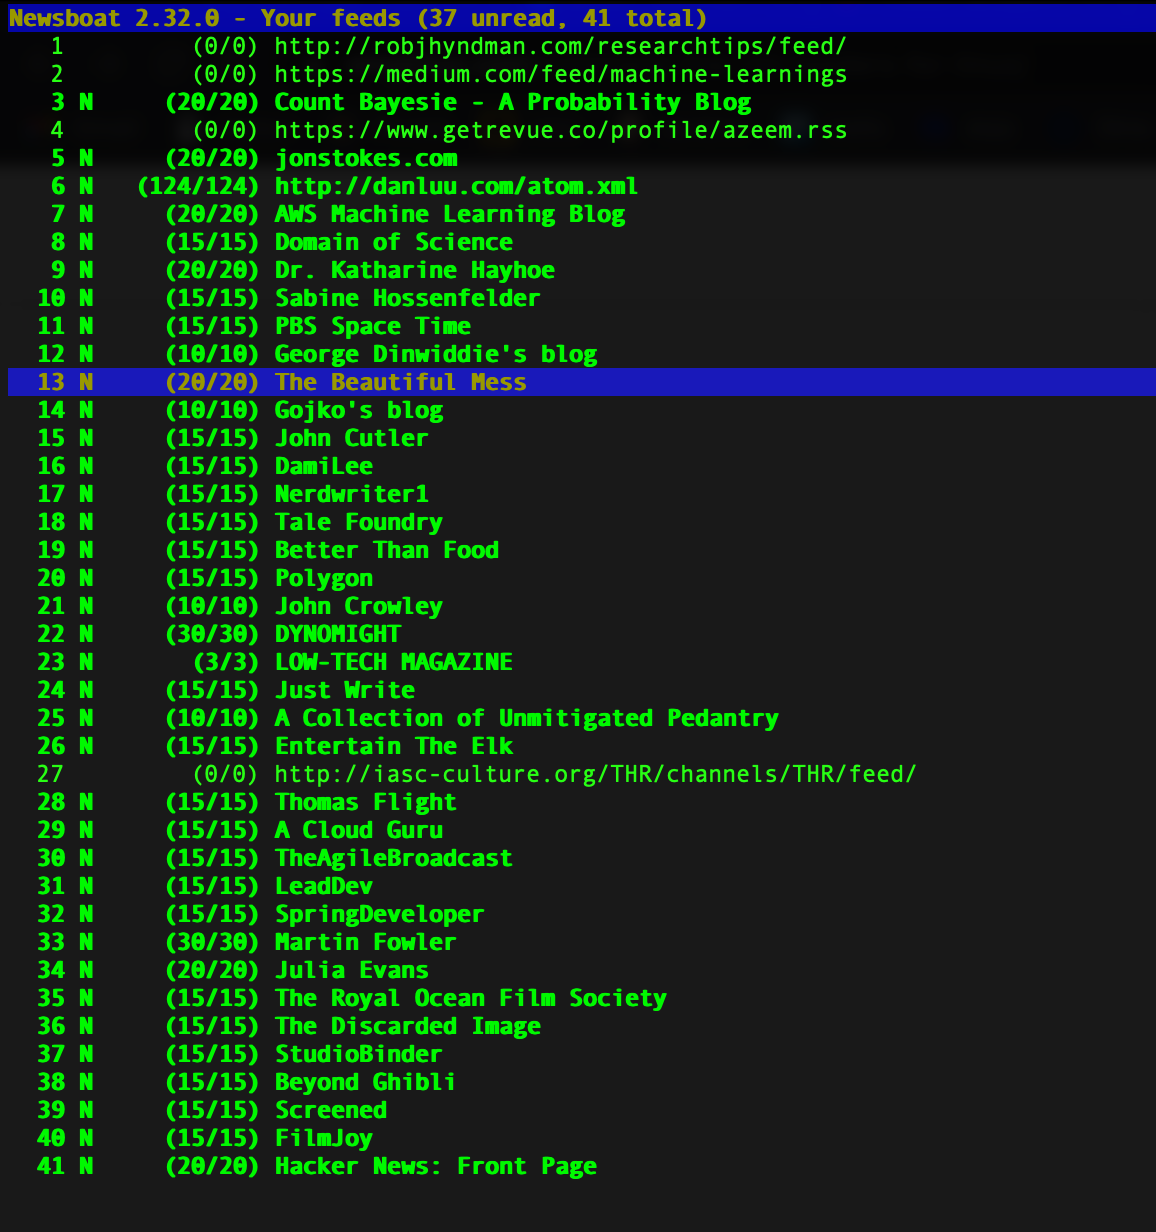Select The Royal Ocean Film Society feed

click(x=470, y=999)
